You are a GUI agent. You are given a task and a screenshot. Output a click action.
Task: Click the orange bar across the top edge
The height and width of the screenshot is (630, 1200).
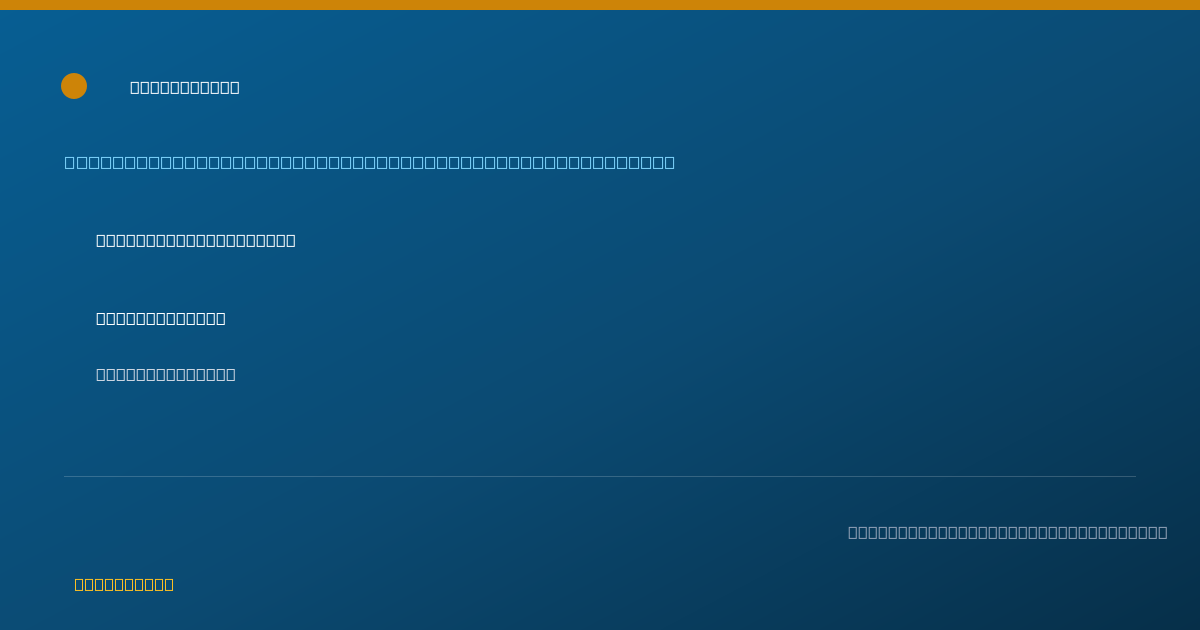pyautogui.click(x=600, y=5)
